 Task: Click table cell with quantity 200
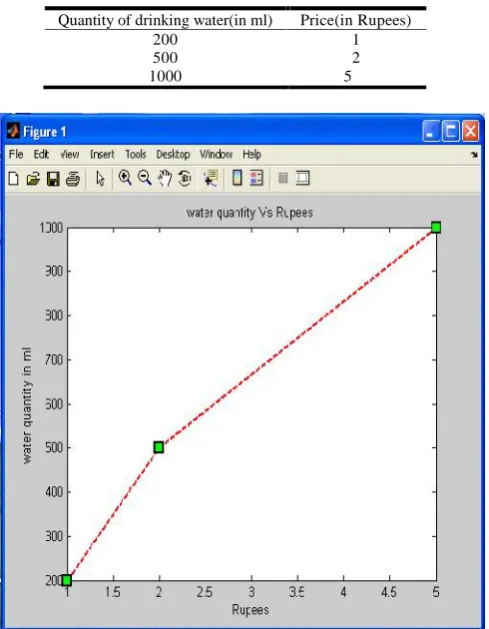(x=165, y=39)
